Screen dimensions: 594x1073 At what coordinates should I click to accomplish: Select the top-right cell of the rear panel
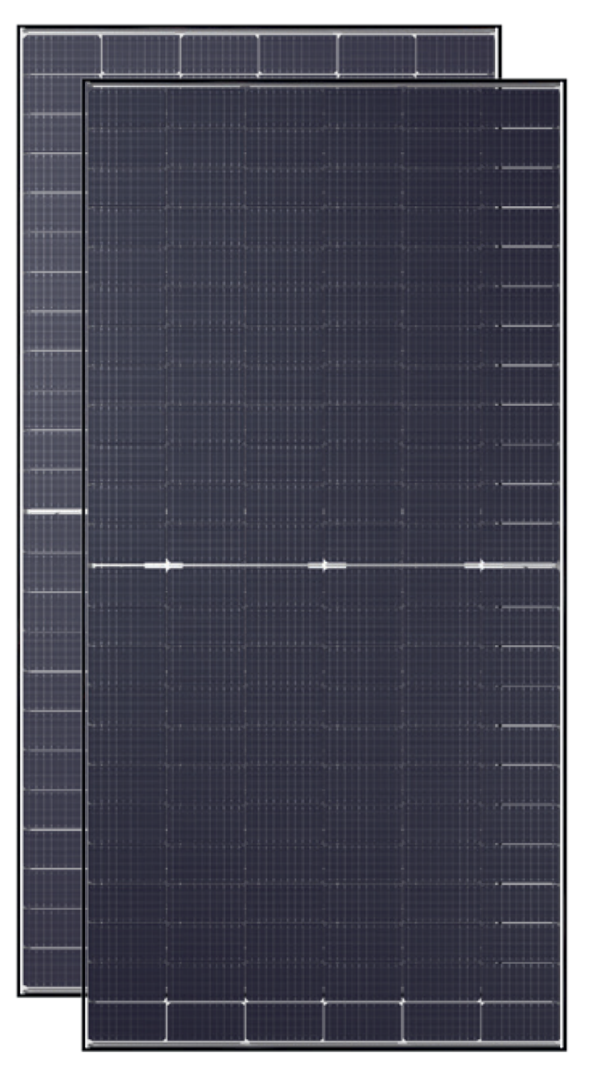click(455, 53)
